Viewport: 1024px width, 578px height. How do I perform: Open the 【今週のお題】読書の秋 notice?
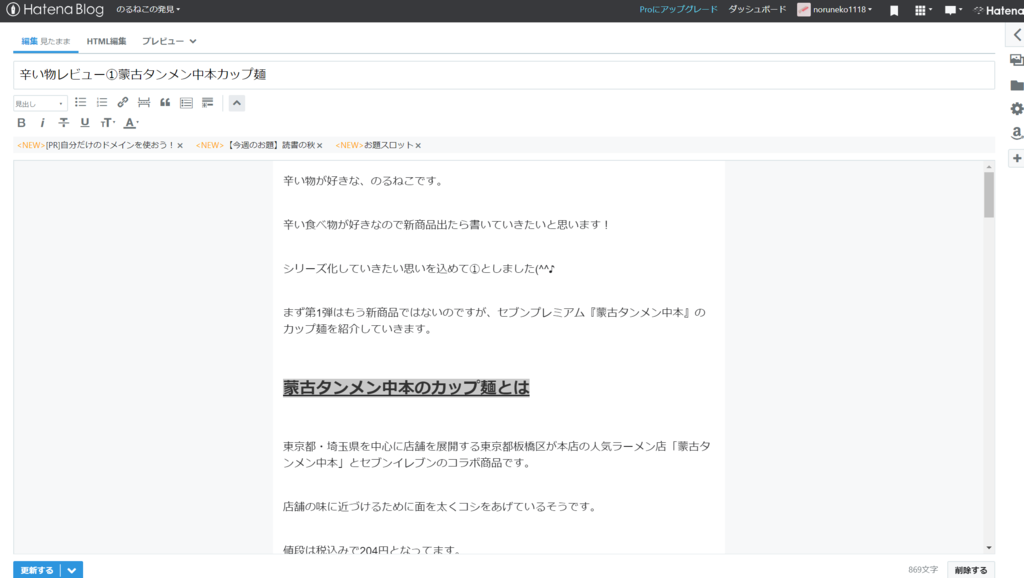[x=255, y=145]
